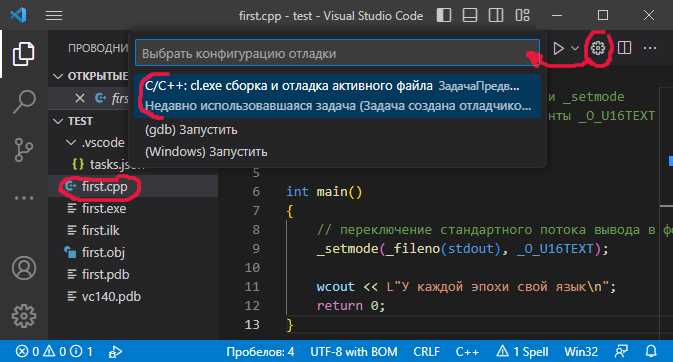Change line endings CRLF

426,352
